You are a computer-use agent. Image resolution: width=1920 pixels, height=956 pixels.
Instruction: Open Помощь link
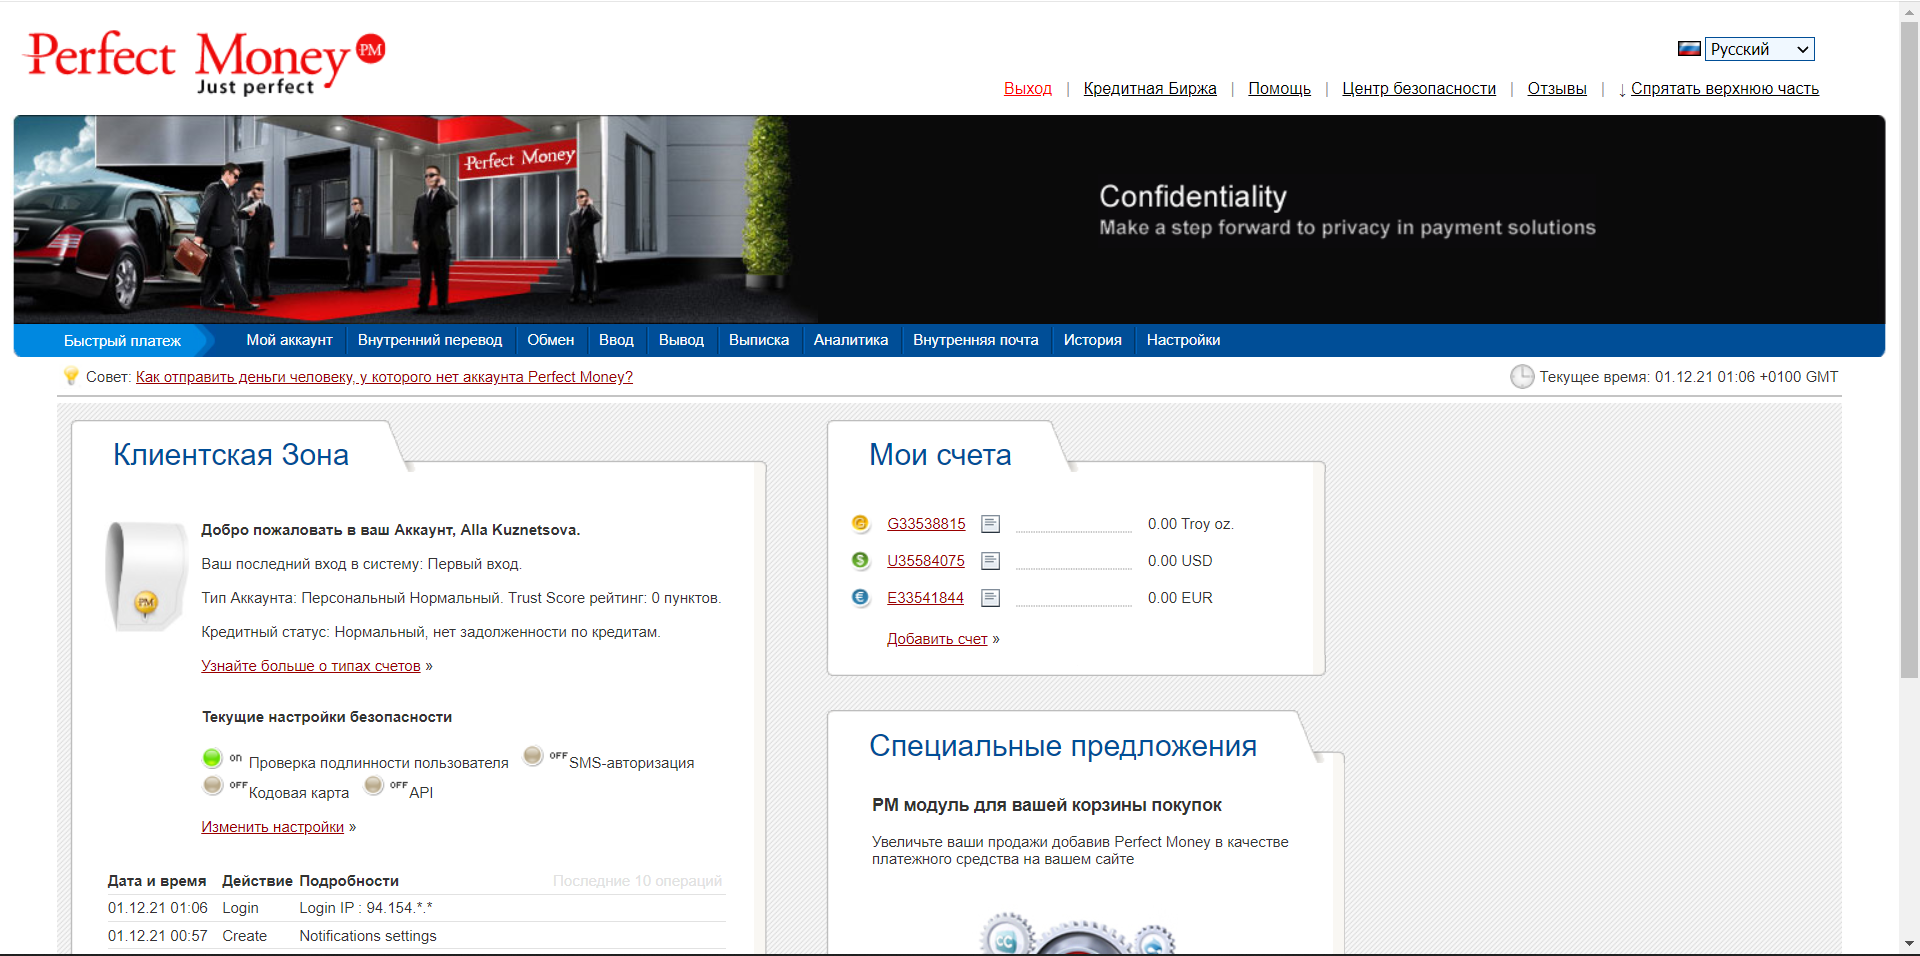1279,88
